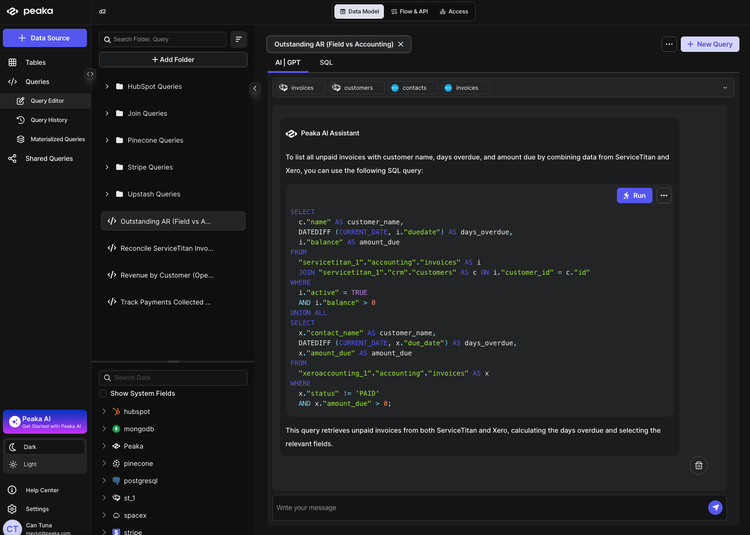Open Help Center in the sidebar
The height and width of the screenshot is (535, 750).
[42, 490]
